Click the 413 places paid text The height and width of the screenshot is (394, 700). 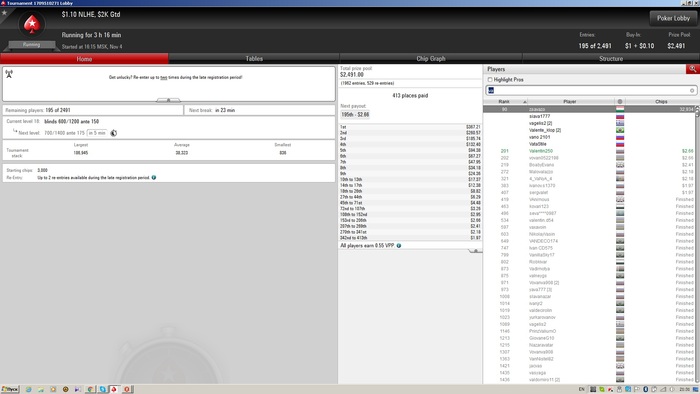(x=410, y=95)
